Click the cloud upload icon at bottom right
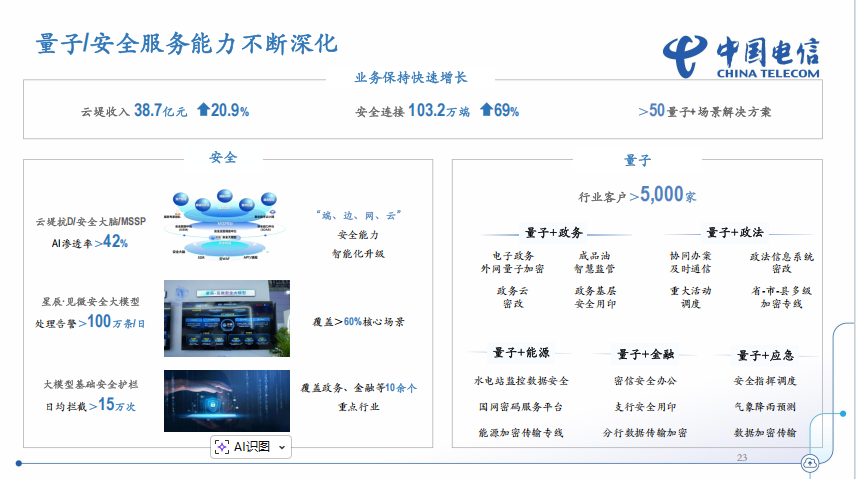856x479 pixels. (x=809, y=462)
